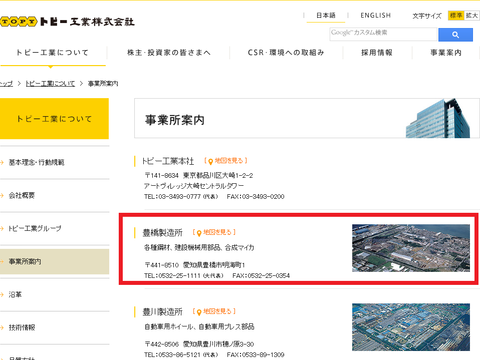Open the CSR・環境への取組み menu
480x360 pixels.
[x=286, y=53]
